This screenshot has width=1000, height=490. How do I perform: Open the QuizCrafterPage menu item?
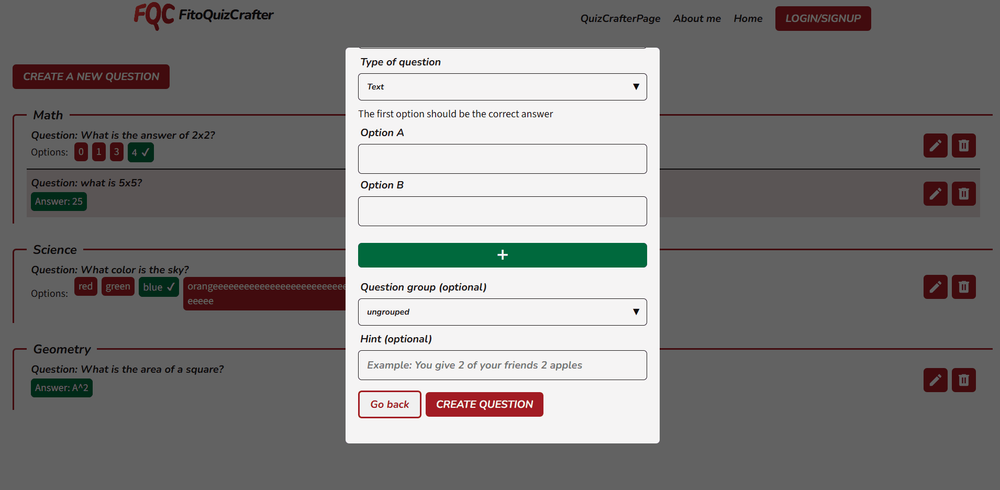tap(620, 19)
